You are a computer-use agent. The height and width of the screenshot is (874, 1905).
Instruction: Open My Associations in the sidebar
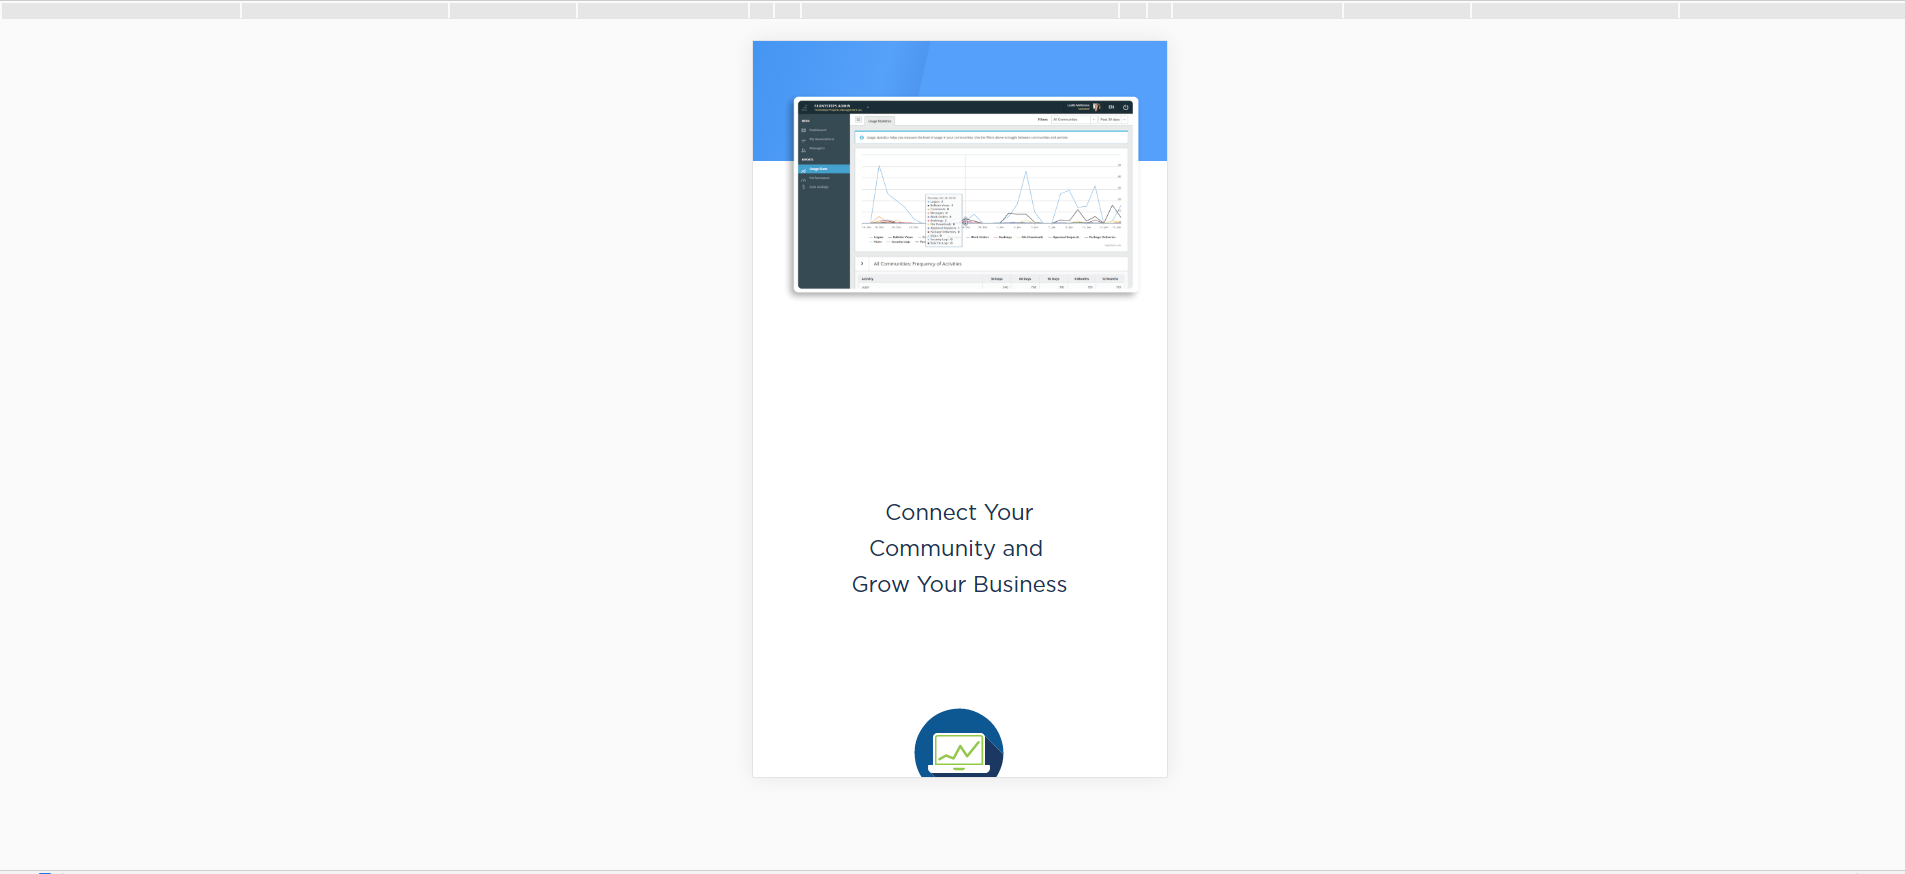click(820, 139)
